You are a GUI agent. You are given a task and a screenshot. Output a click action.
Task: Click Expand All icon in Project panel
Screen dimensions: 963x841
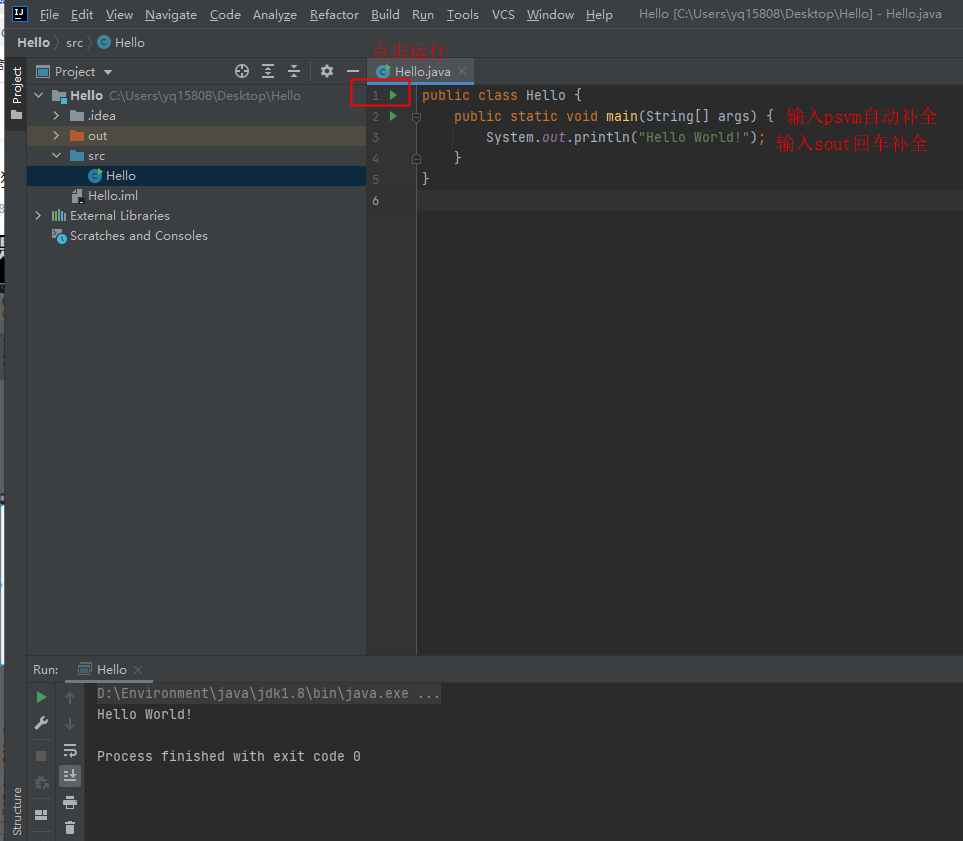[268, 71]
